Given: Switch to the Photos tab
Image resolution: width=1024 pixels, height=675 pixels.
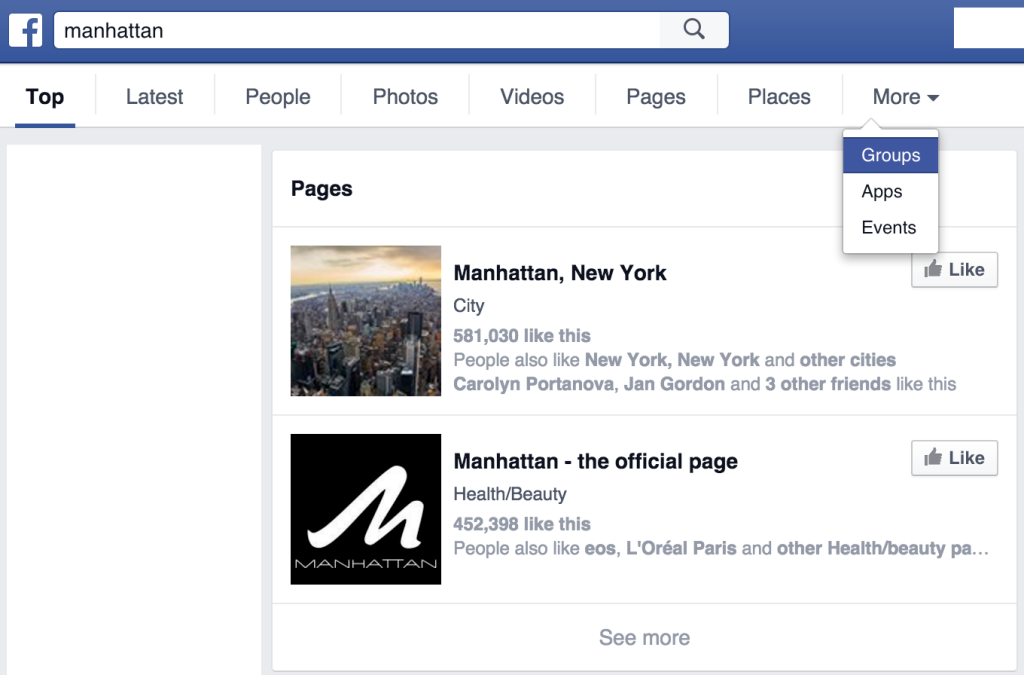Looking at the screenshot, I should coord(405,97).
